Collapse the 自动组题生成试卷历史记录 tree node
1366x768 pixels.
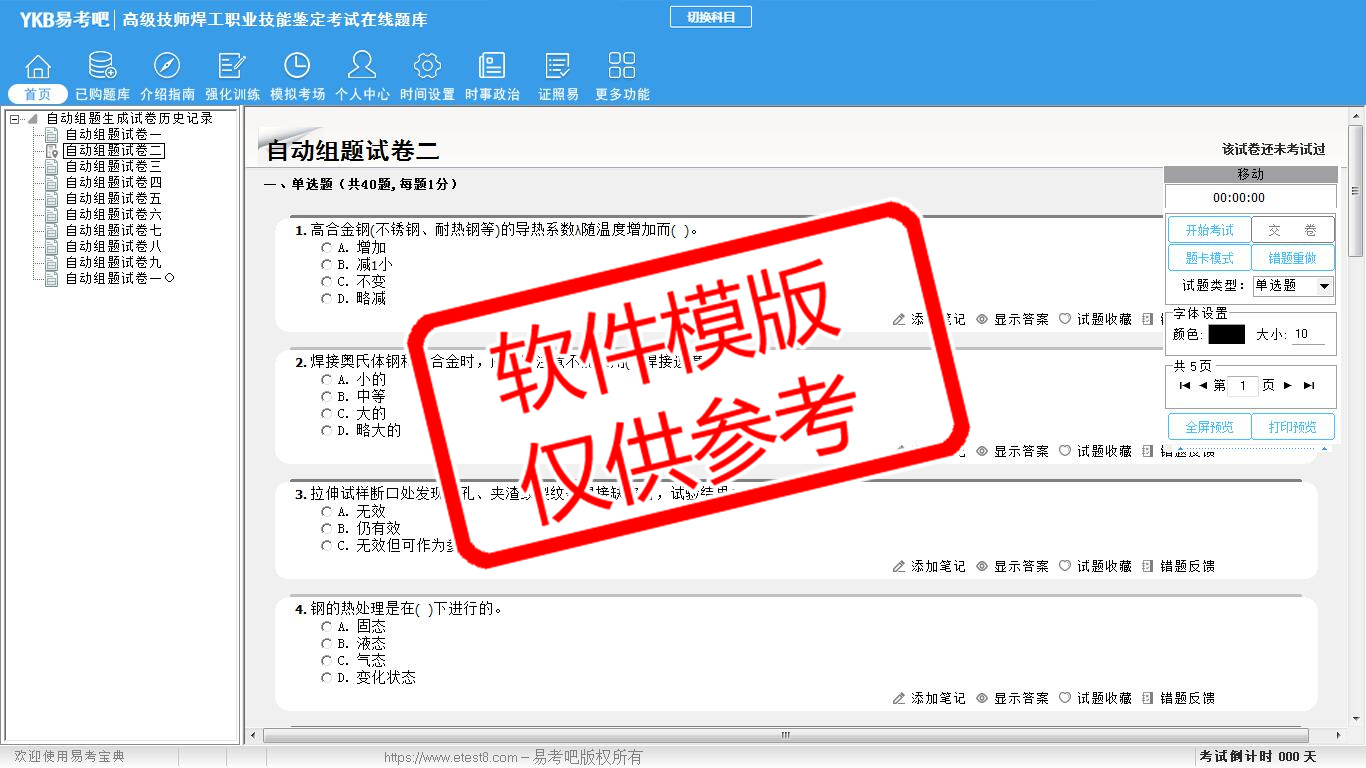[15, 119]
